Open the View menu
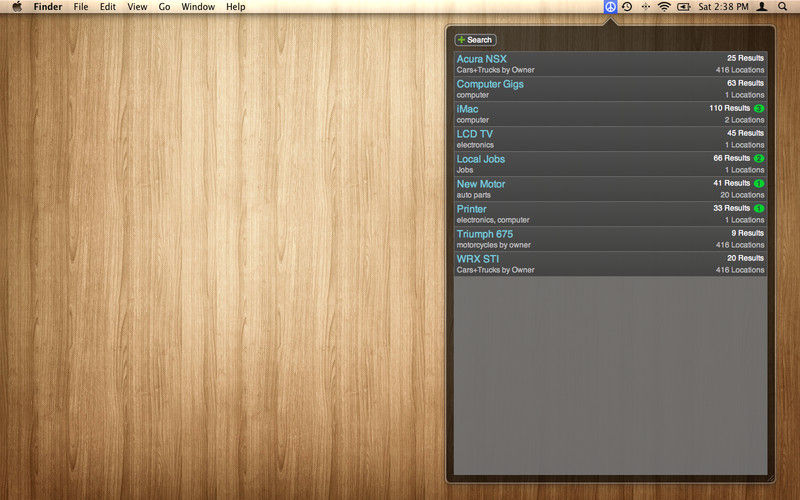This screenshot has width=800, height=500. 137,7
